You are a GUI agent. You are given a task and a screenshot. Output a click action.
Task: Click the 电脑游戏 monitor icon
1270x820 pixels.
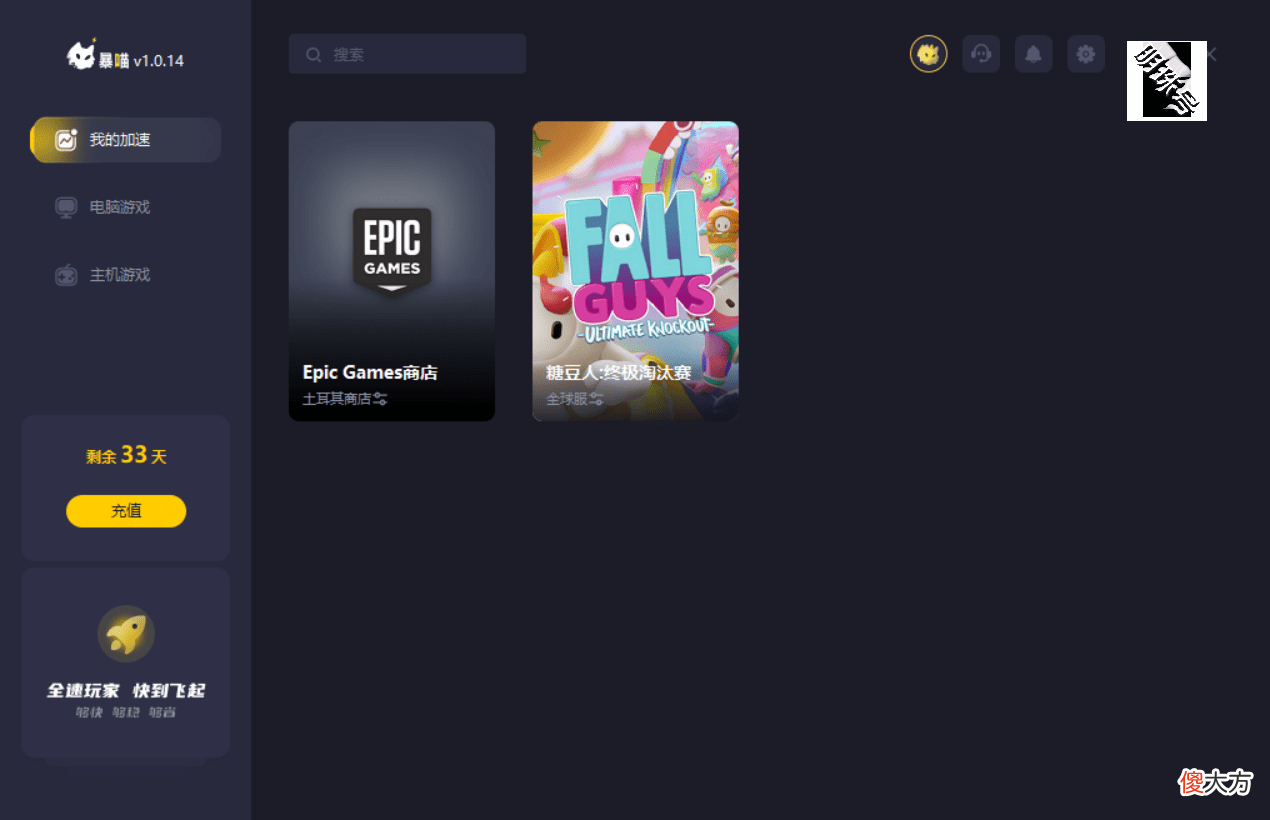tap(66, 207)
